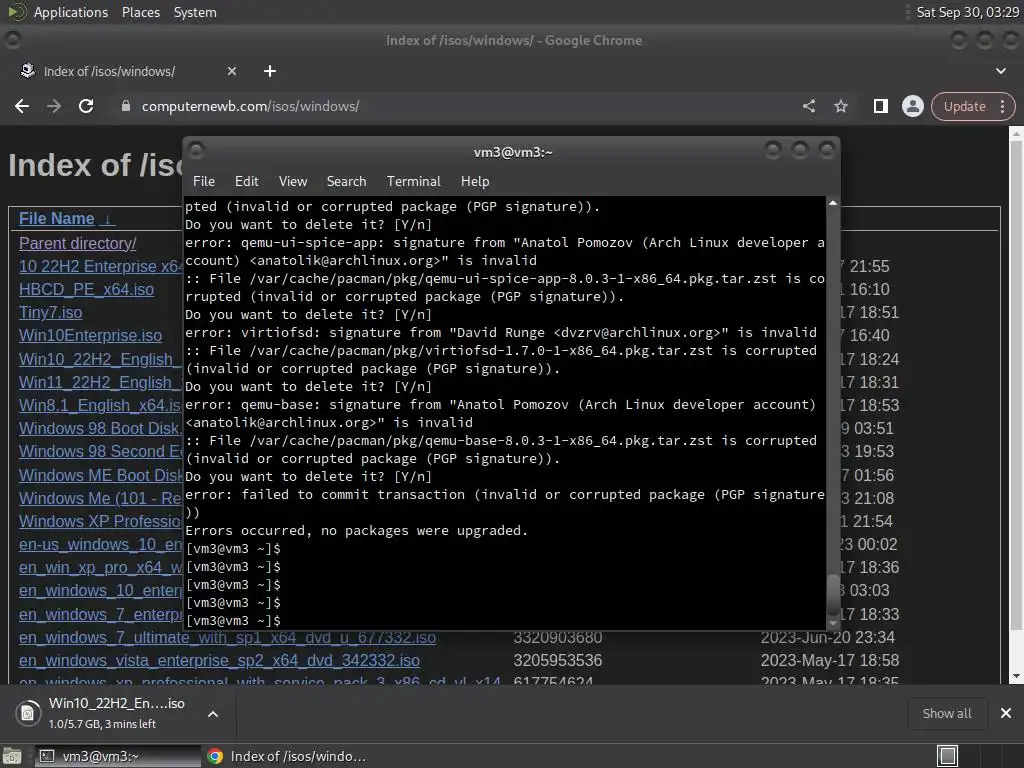The width and height of the screenshot is (1024, 768).
Task: Click the share icon in address bar
Action: (x=808, y=106)
